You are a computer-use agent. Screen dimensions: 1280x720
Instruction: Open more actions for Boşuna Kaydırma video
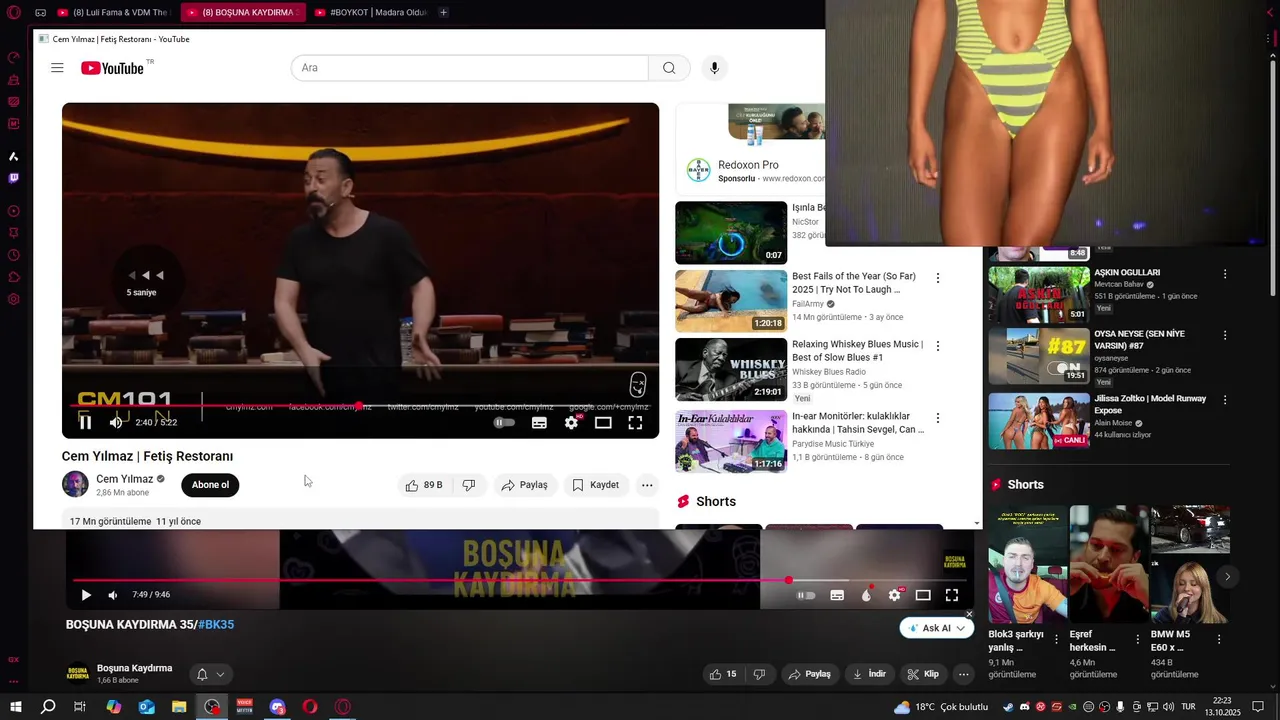click(964, 674)
